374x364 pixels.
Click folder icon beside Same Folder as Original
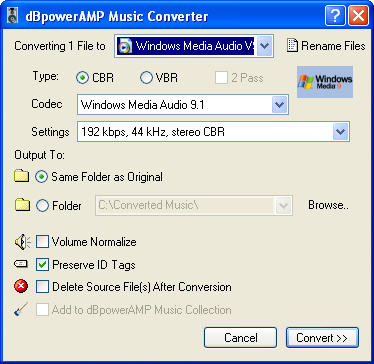point(22,176)
